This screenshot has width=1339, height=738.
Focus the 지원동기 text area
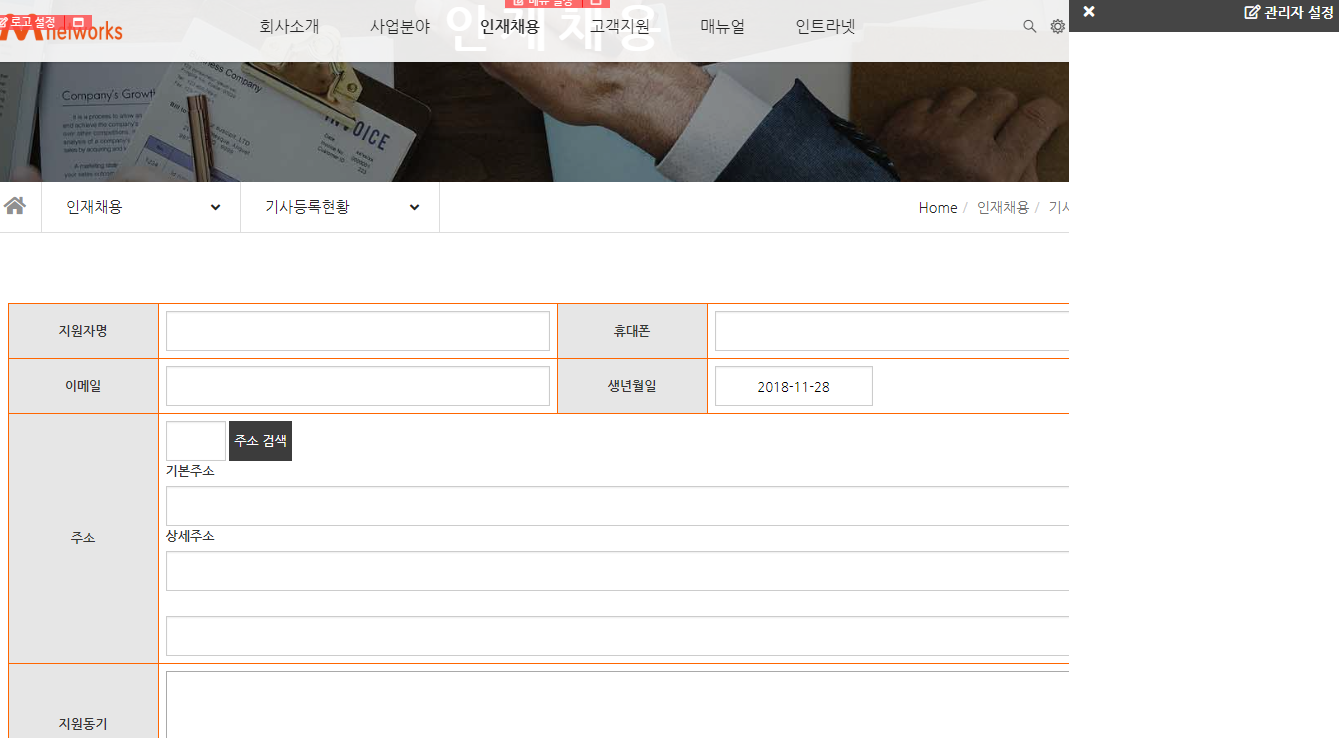pos(617,705)
